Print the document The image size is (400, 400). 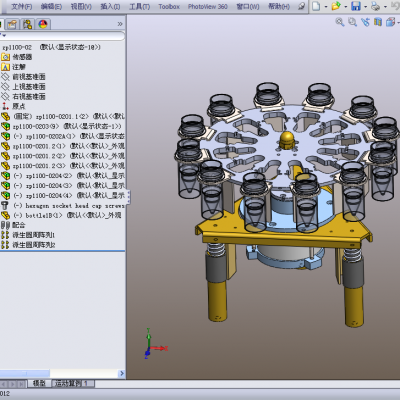point(376,6)
